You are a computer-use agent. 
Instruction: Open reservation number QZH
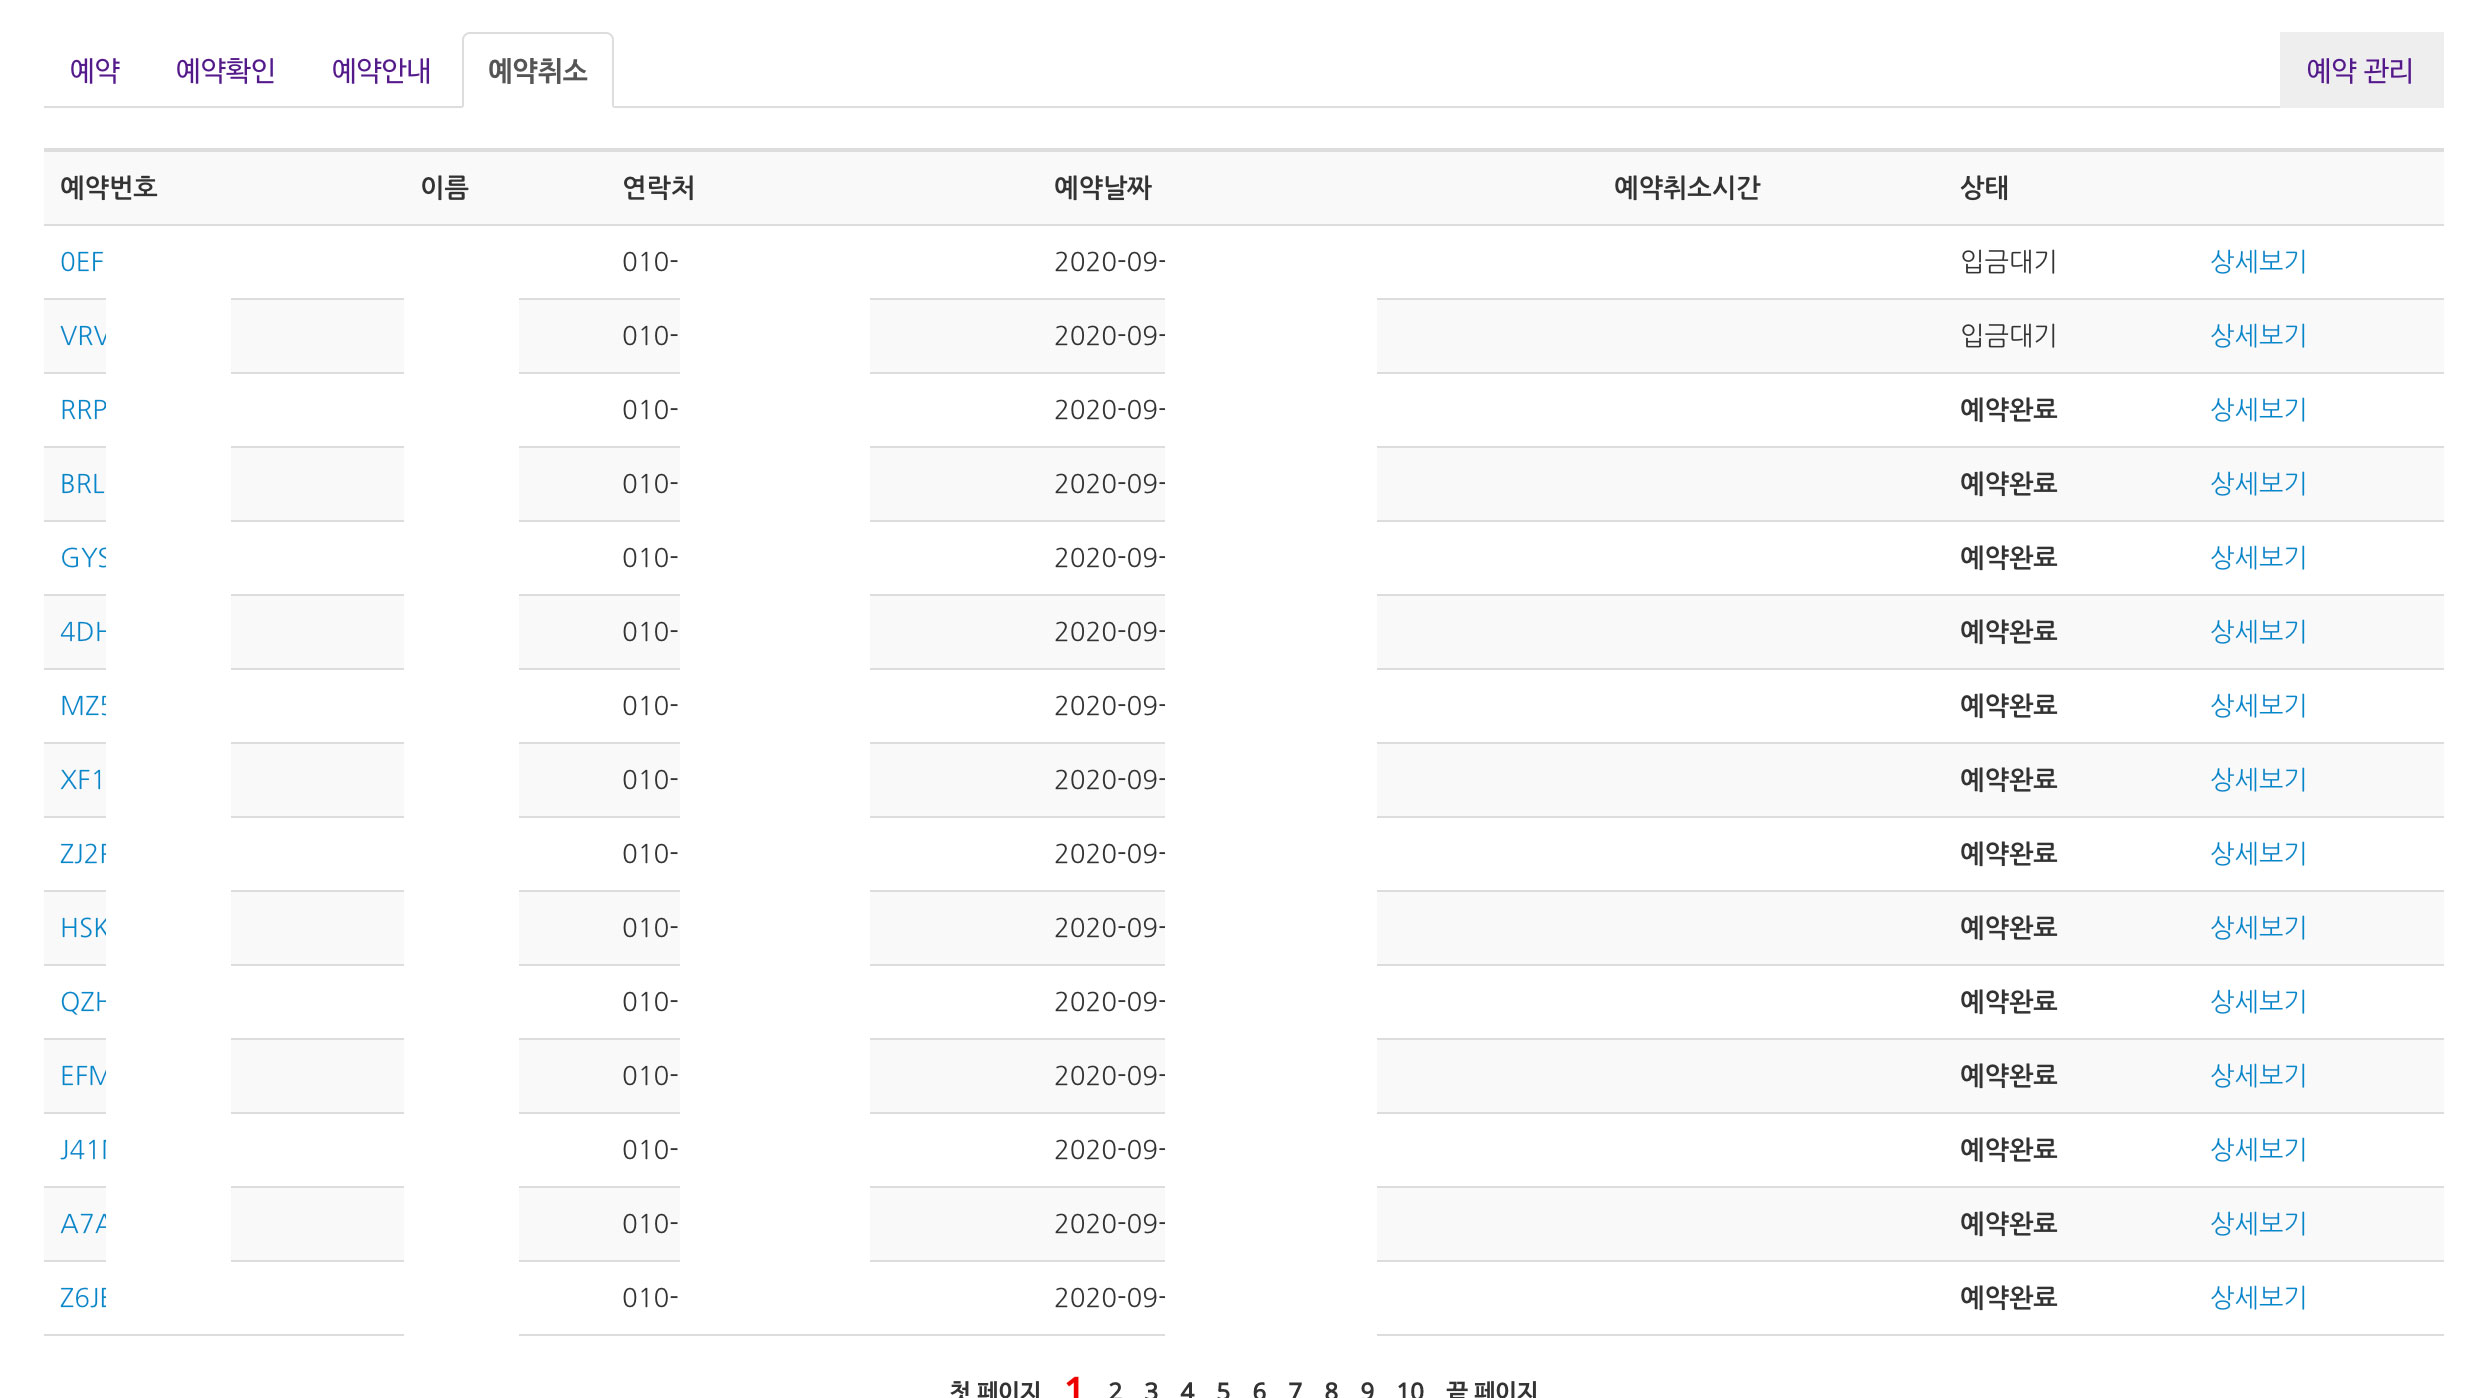[x=83, y=1002]
